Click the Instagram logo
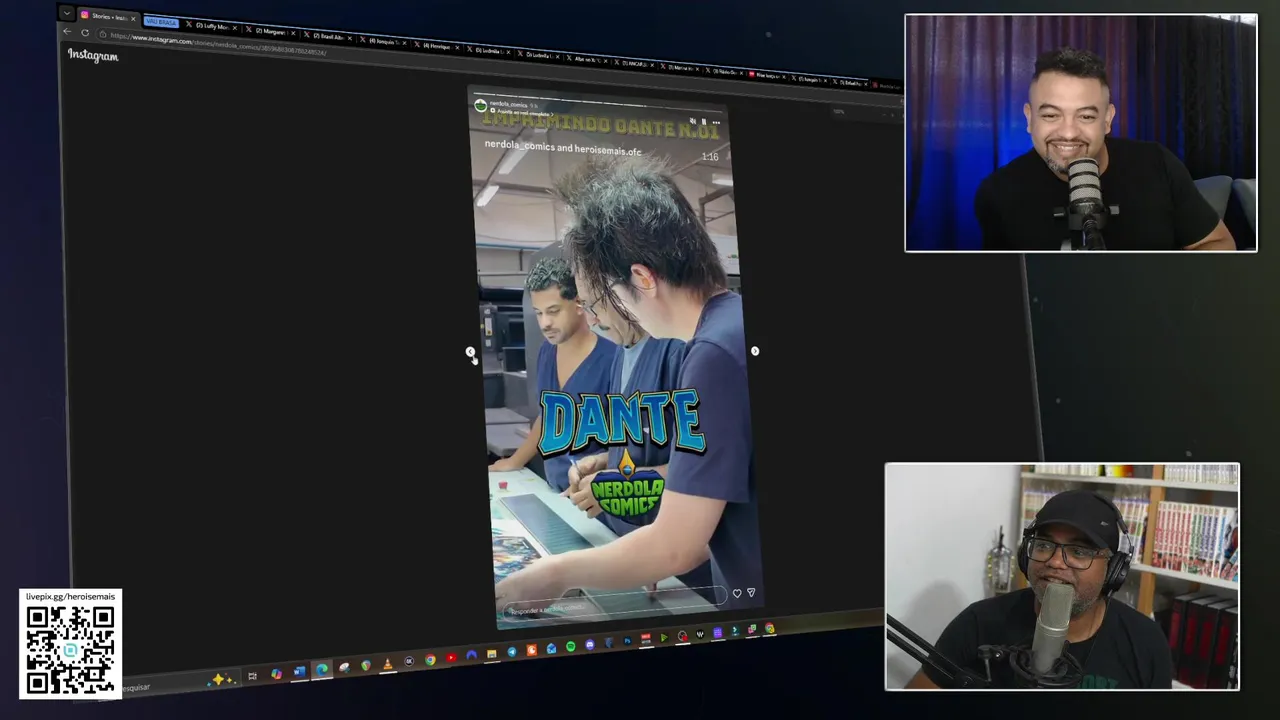 (x=93, y=56)
